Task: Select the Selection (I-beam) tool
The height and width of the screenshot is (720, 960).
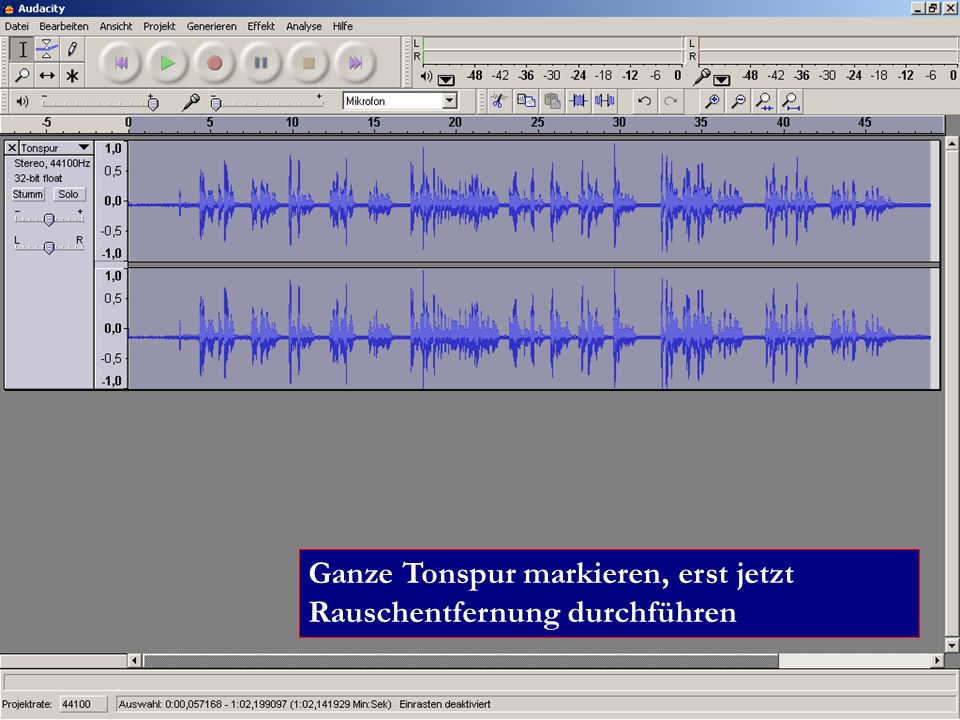Action: 23,50
